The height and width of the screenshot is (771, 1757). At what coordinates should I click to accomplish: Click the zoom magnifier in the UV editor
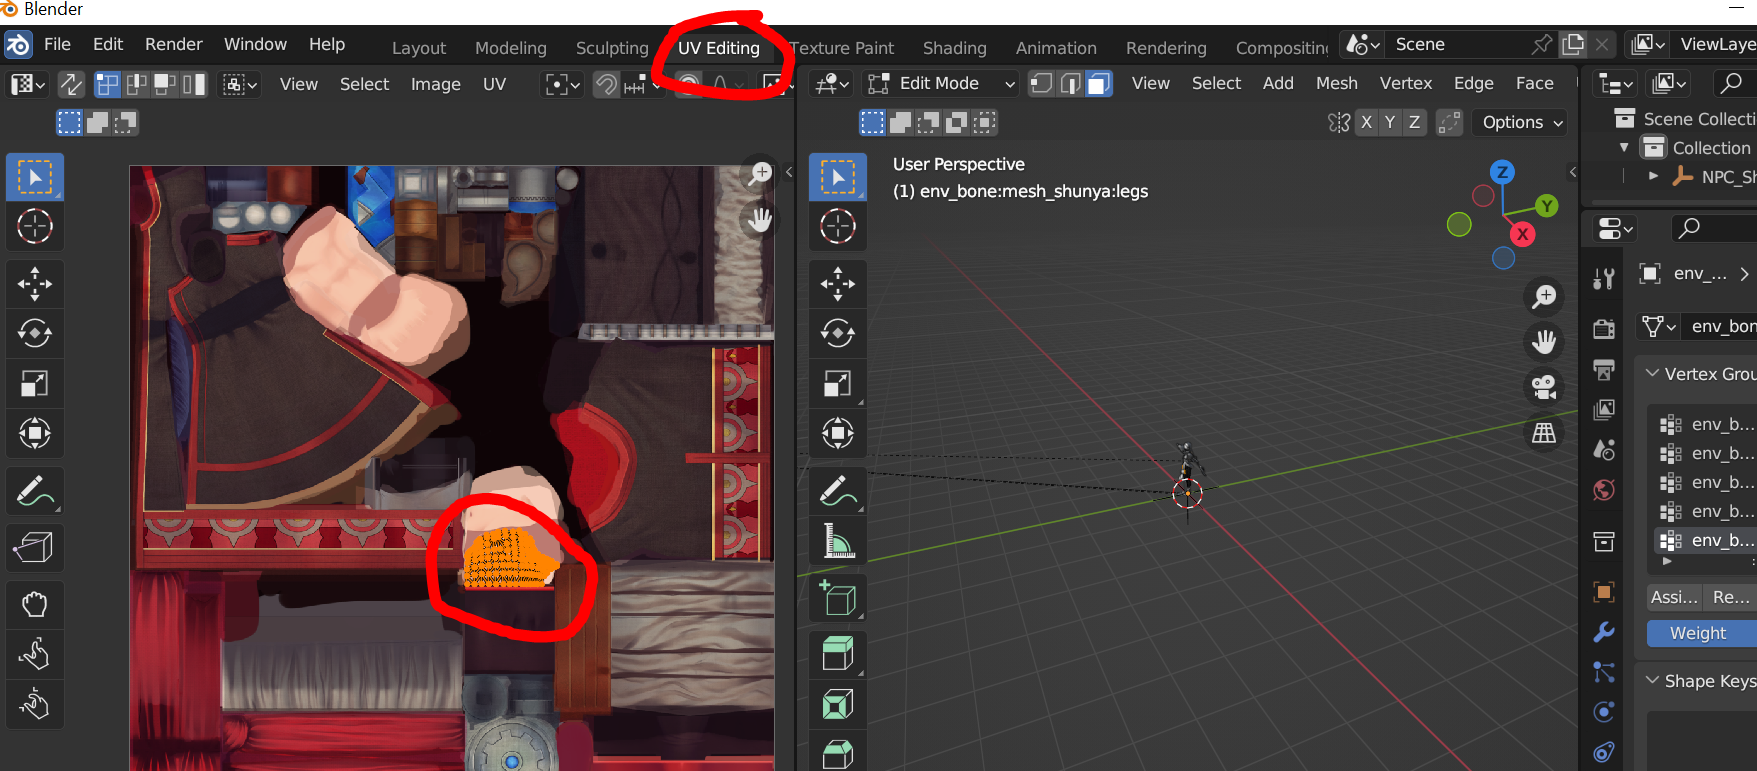[x=761, y=173]
